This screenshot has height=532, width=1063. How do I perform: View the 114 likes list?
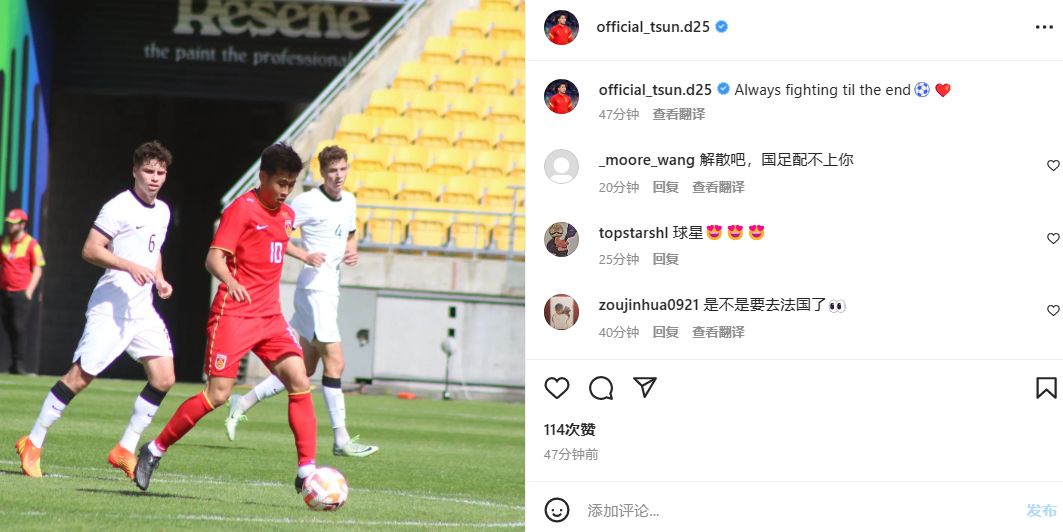[569, 430]
